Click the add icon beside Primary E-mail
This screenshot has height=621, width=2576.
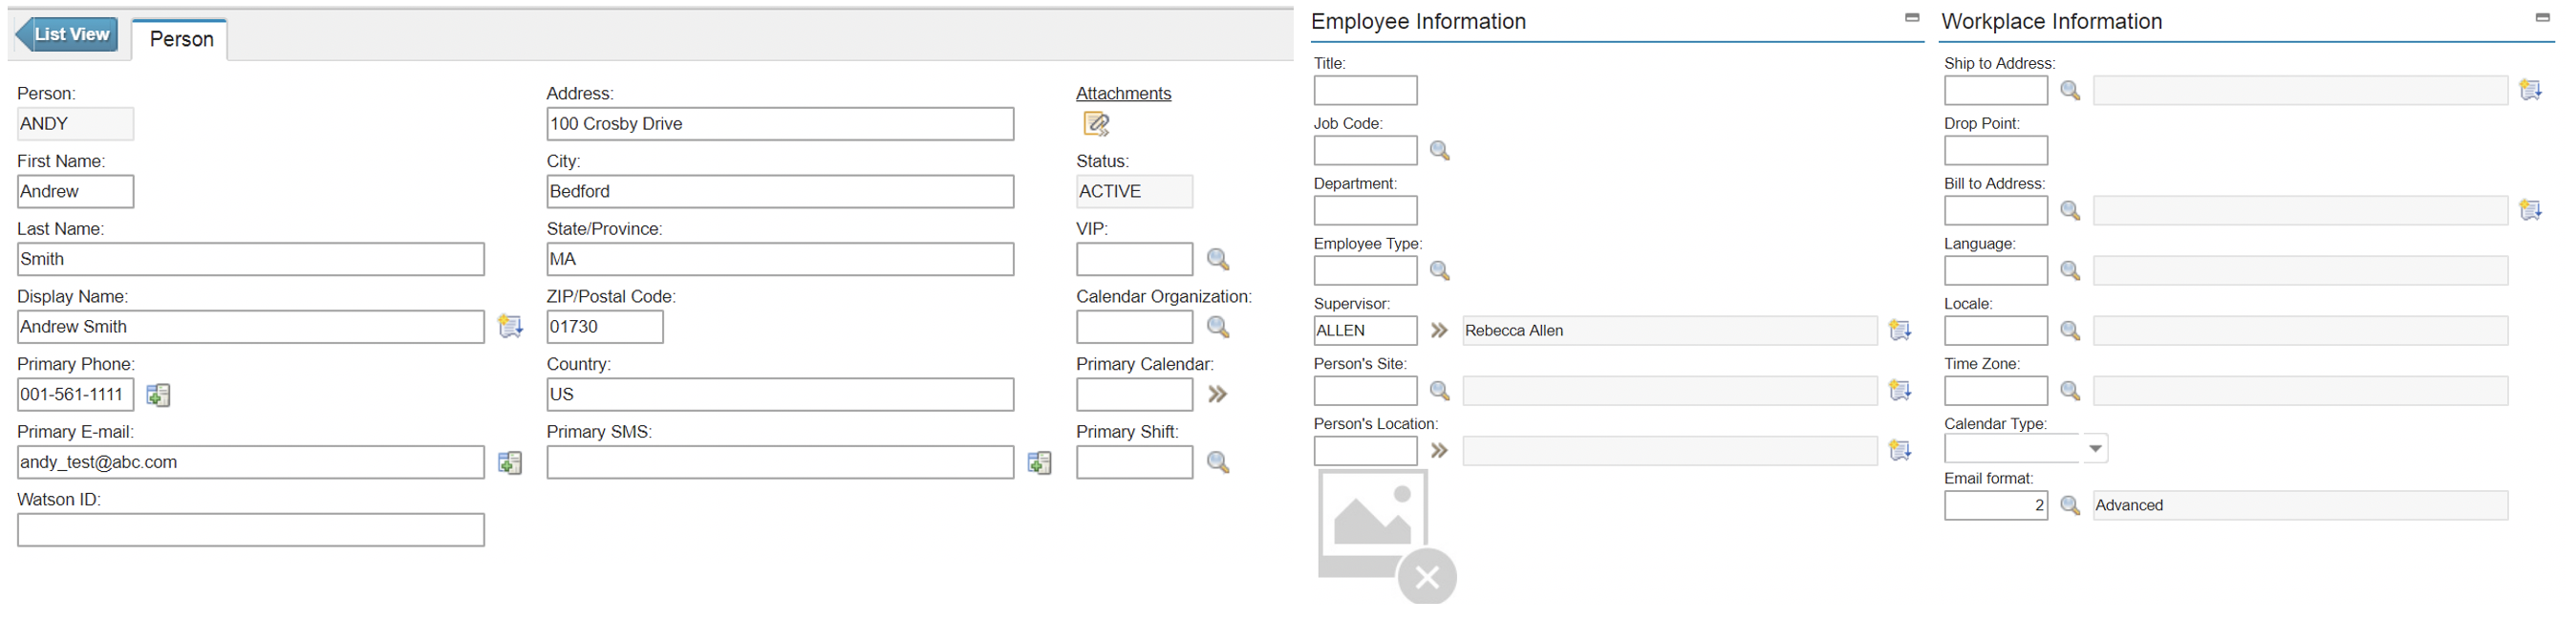click(x=510, y=463)
